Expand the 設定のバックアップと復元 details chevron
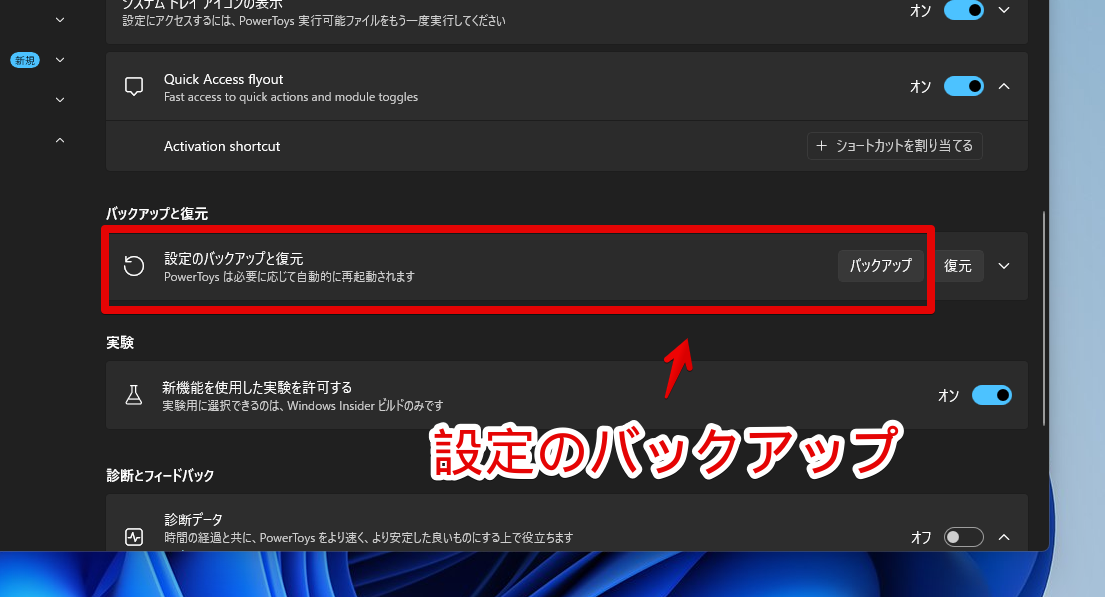The width and height of the screenshot is (1105, 597). pyautogui.click(x=1005, y=266)
